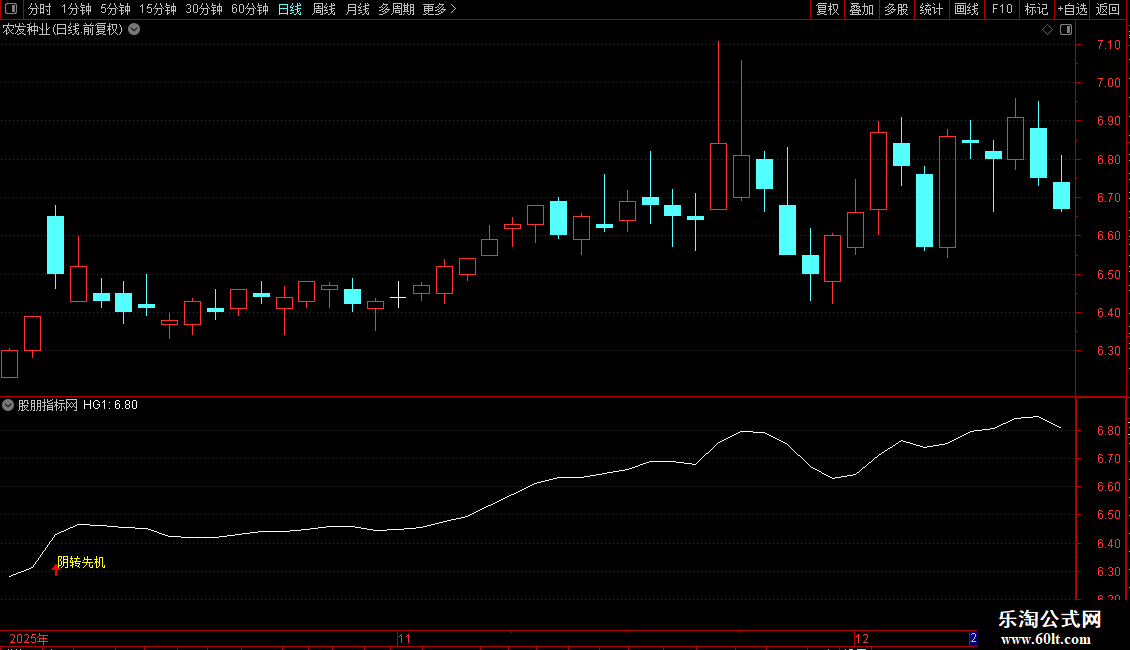Open the stock title dropdown arrow icon
This screenshot has width=1130, height=650.
134,30
